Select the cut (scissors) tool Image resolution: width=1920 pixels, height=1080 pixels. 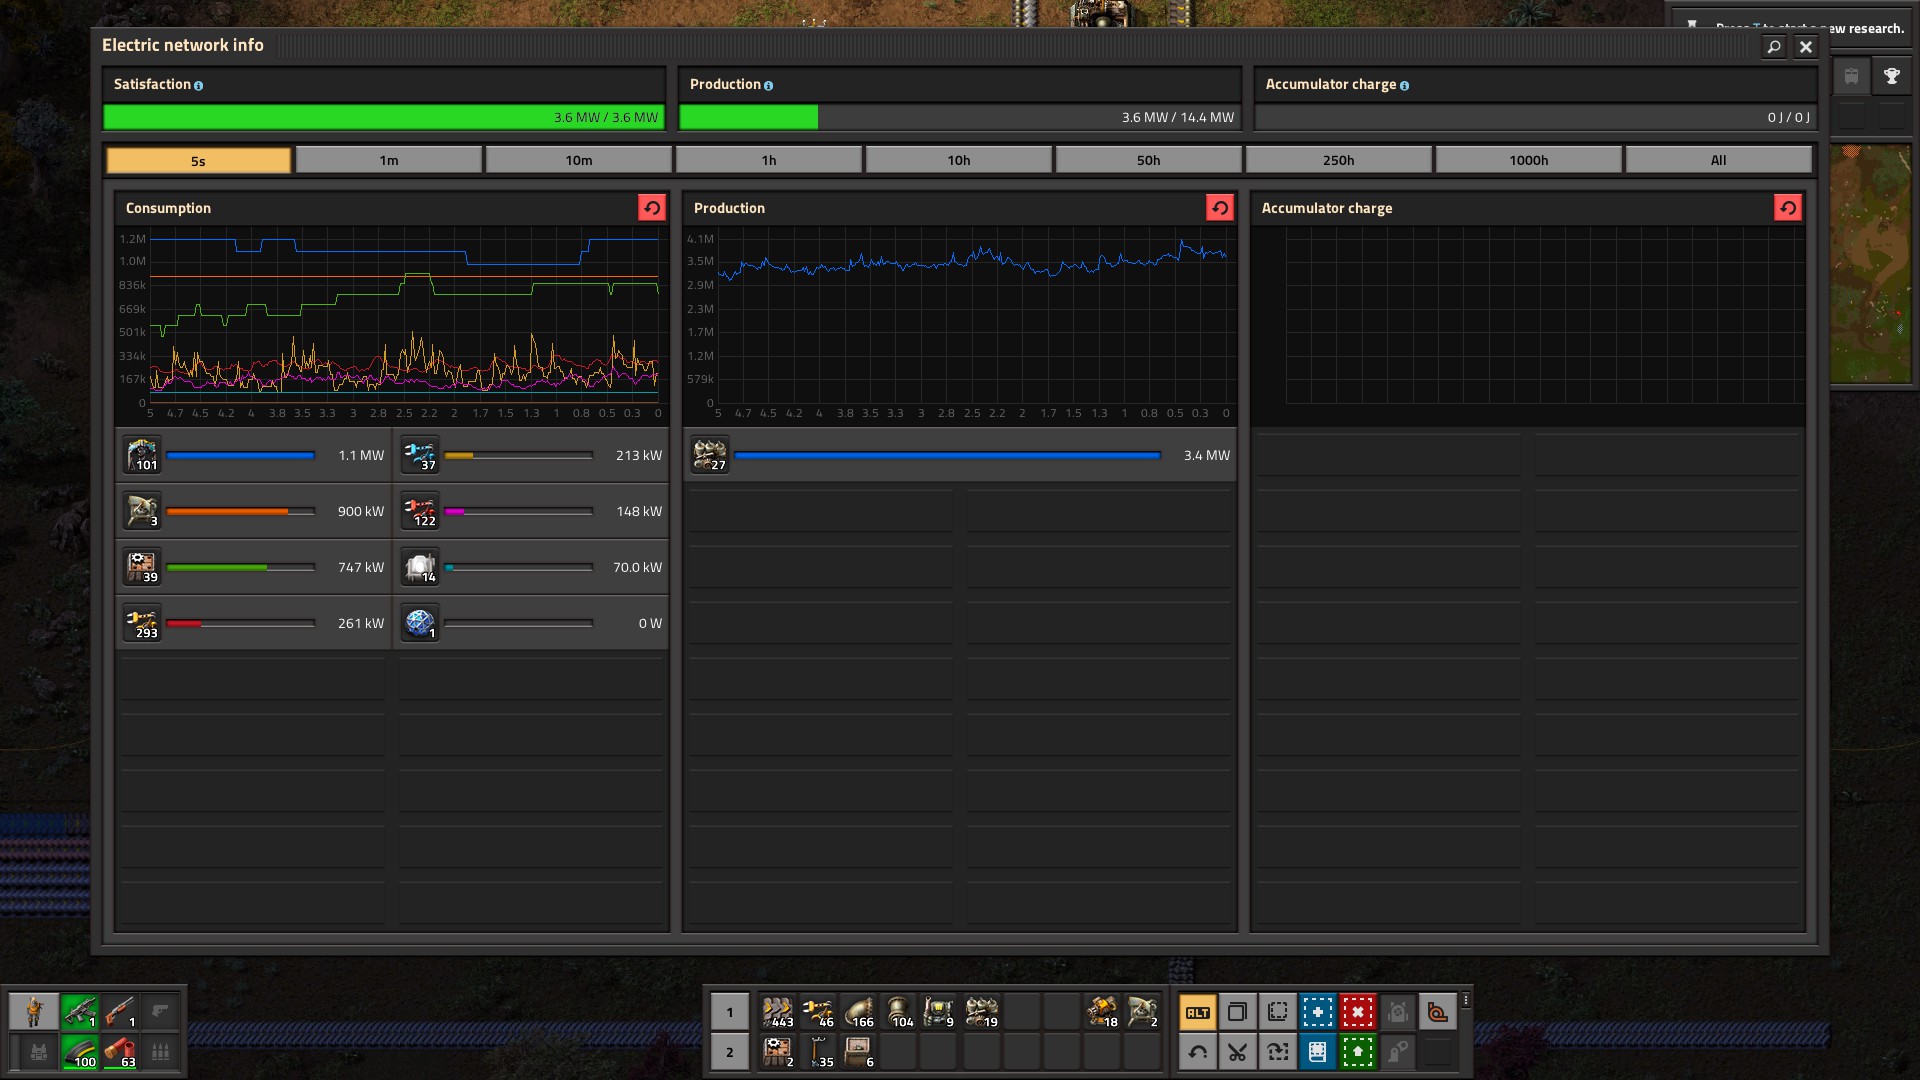[1237, 1052]
